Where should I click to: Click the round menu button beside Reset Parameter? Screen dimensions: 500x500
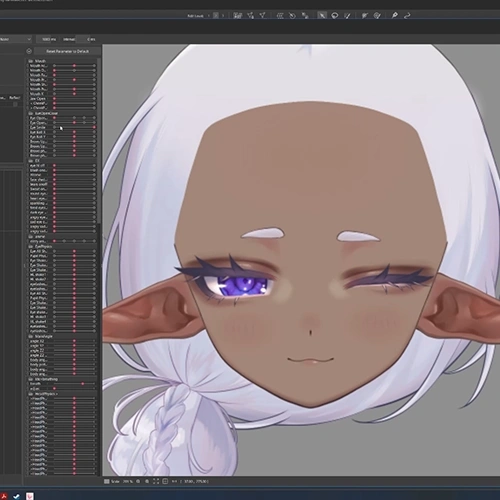(29, 51)
